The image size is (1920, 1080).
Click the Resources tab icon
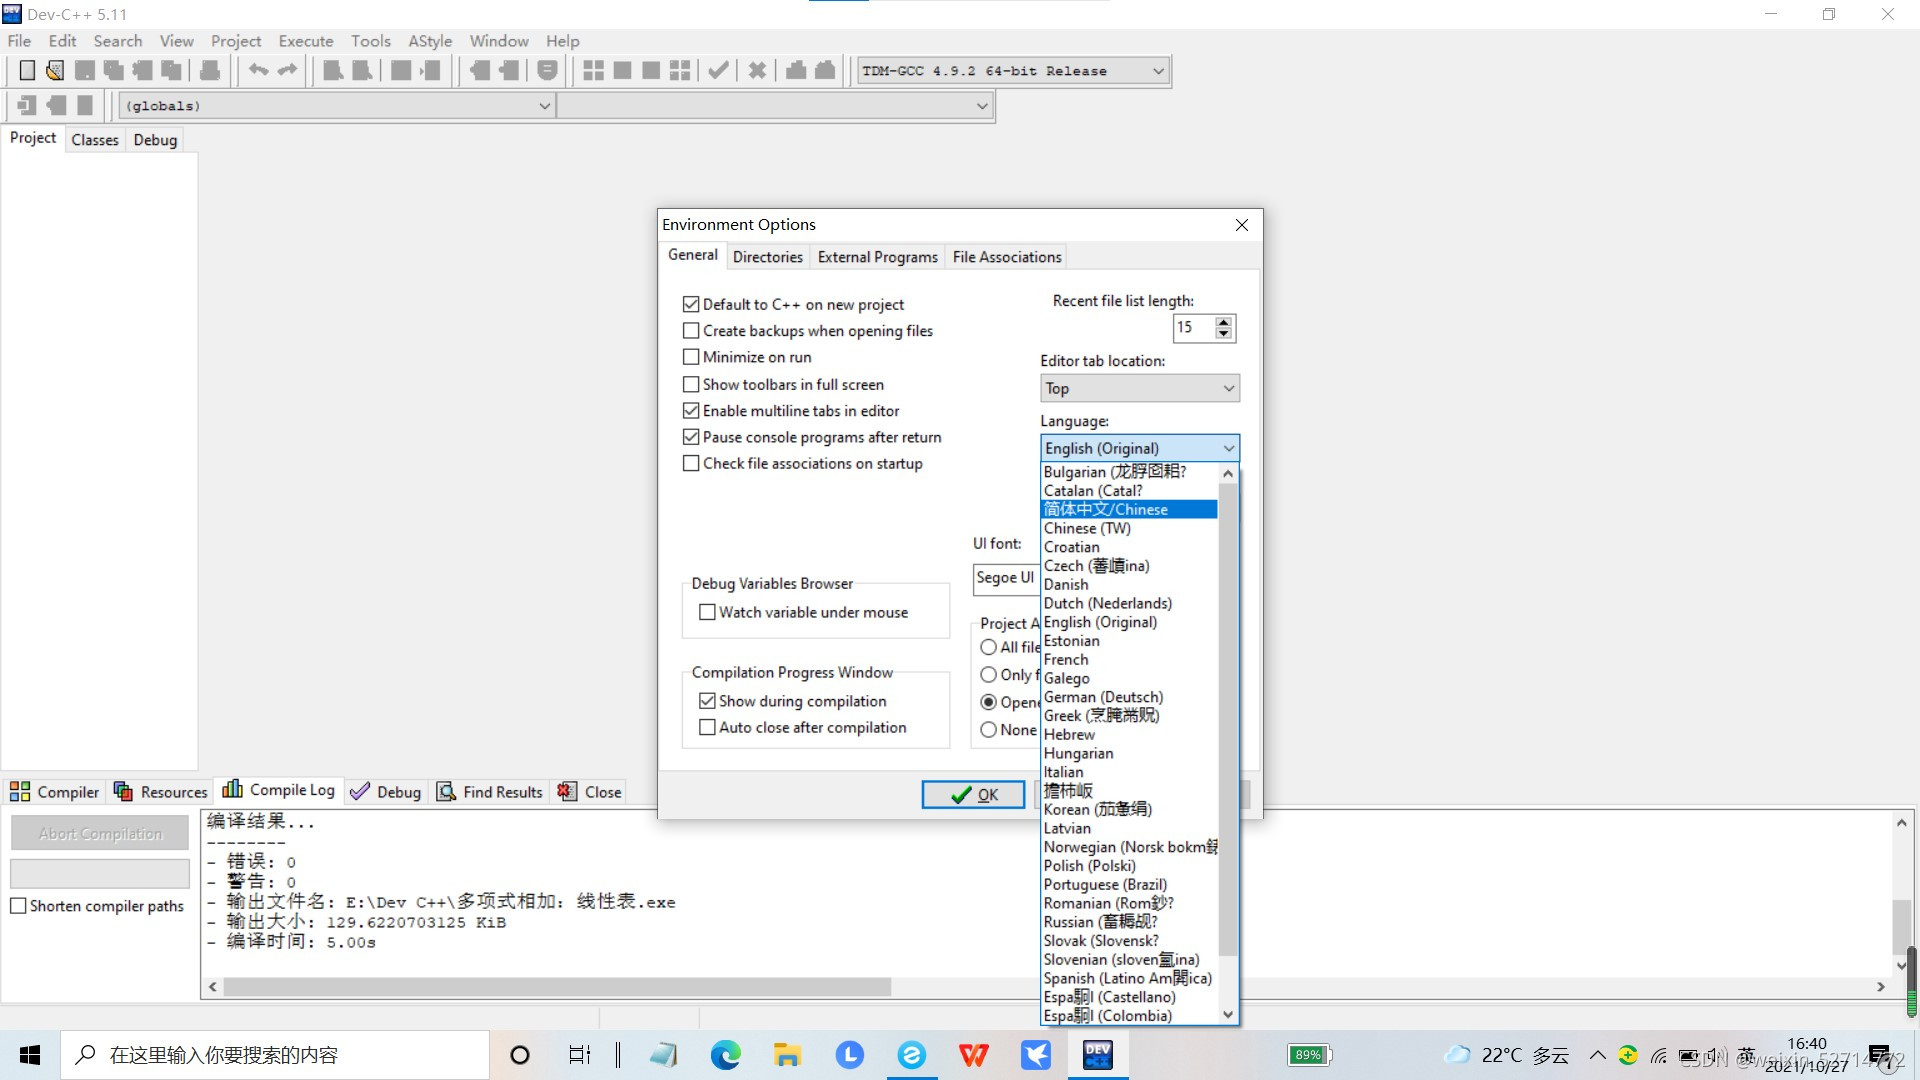coord(124,792)
